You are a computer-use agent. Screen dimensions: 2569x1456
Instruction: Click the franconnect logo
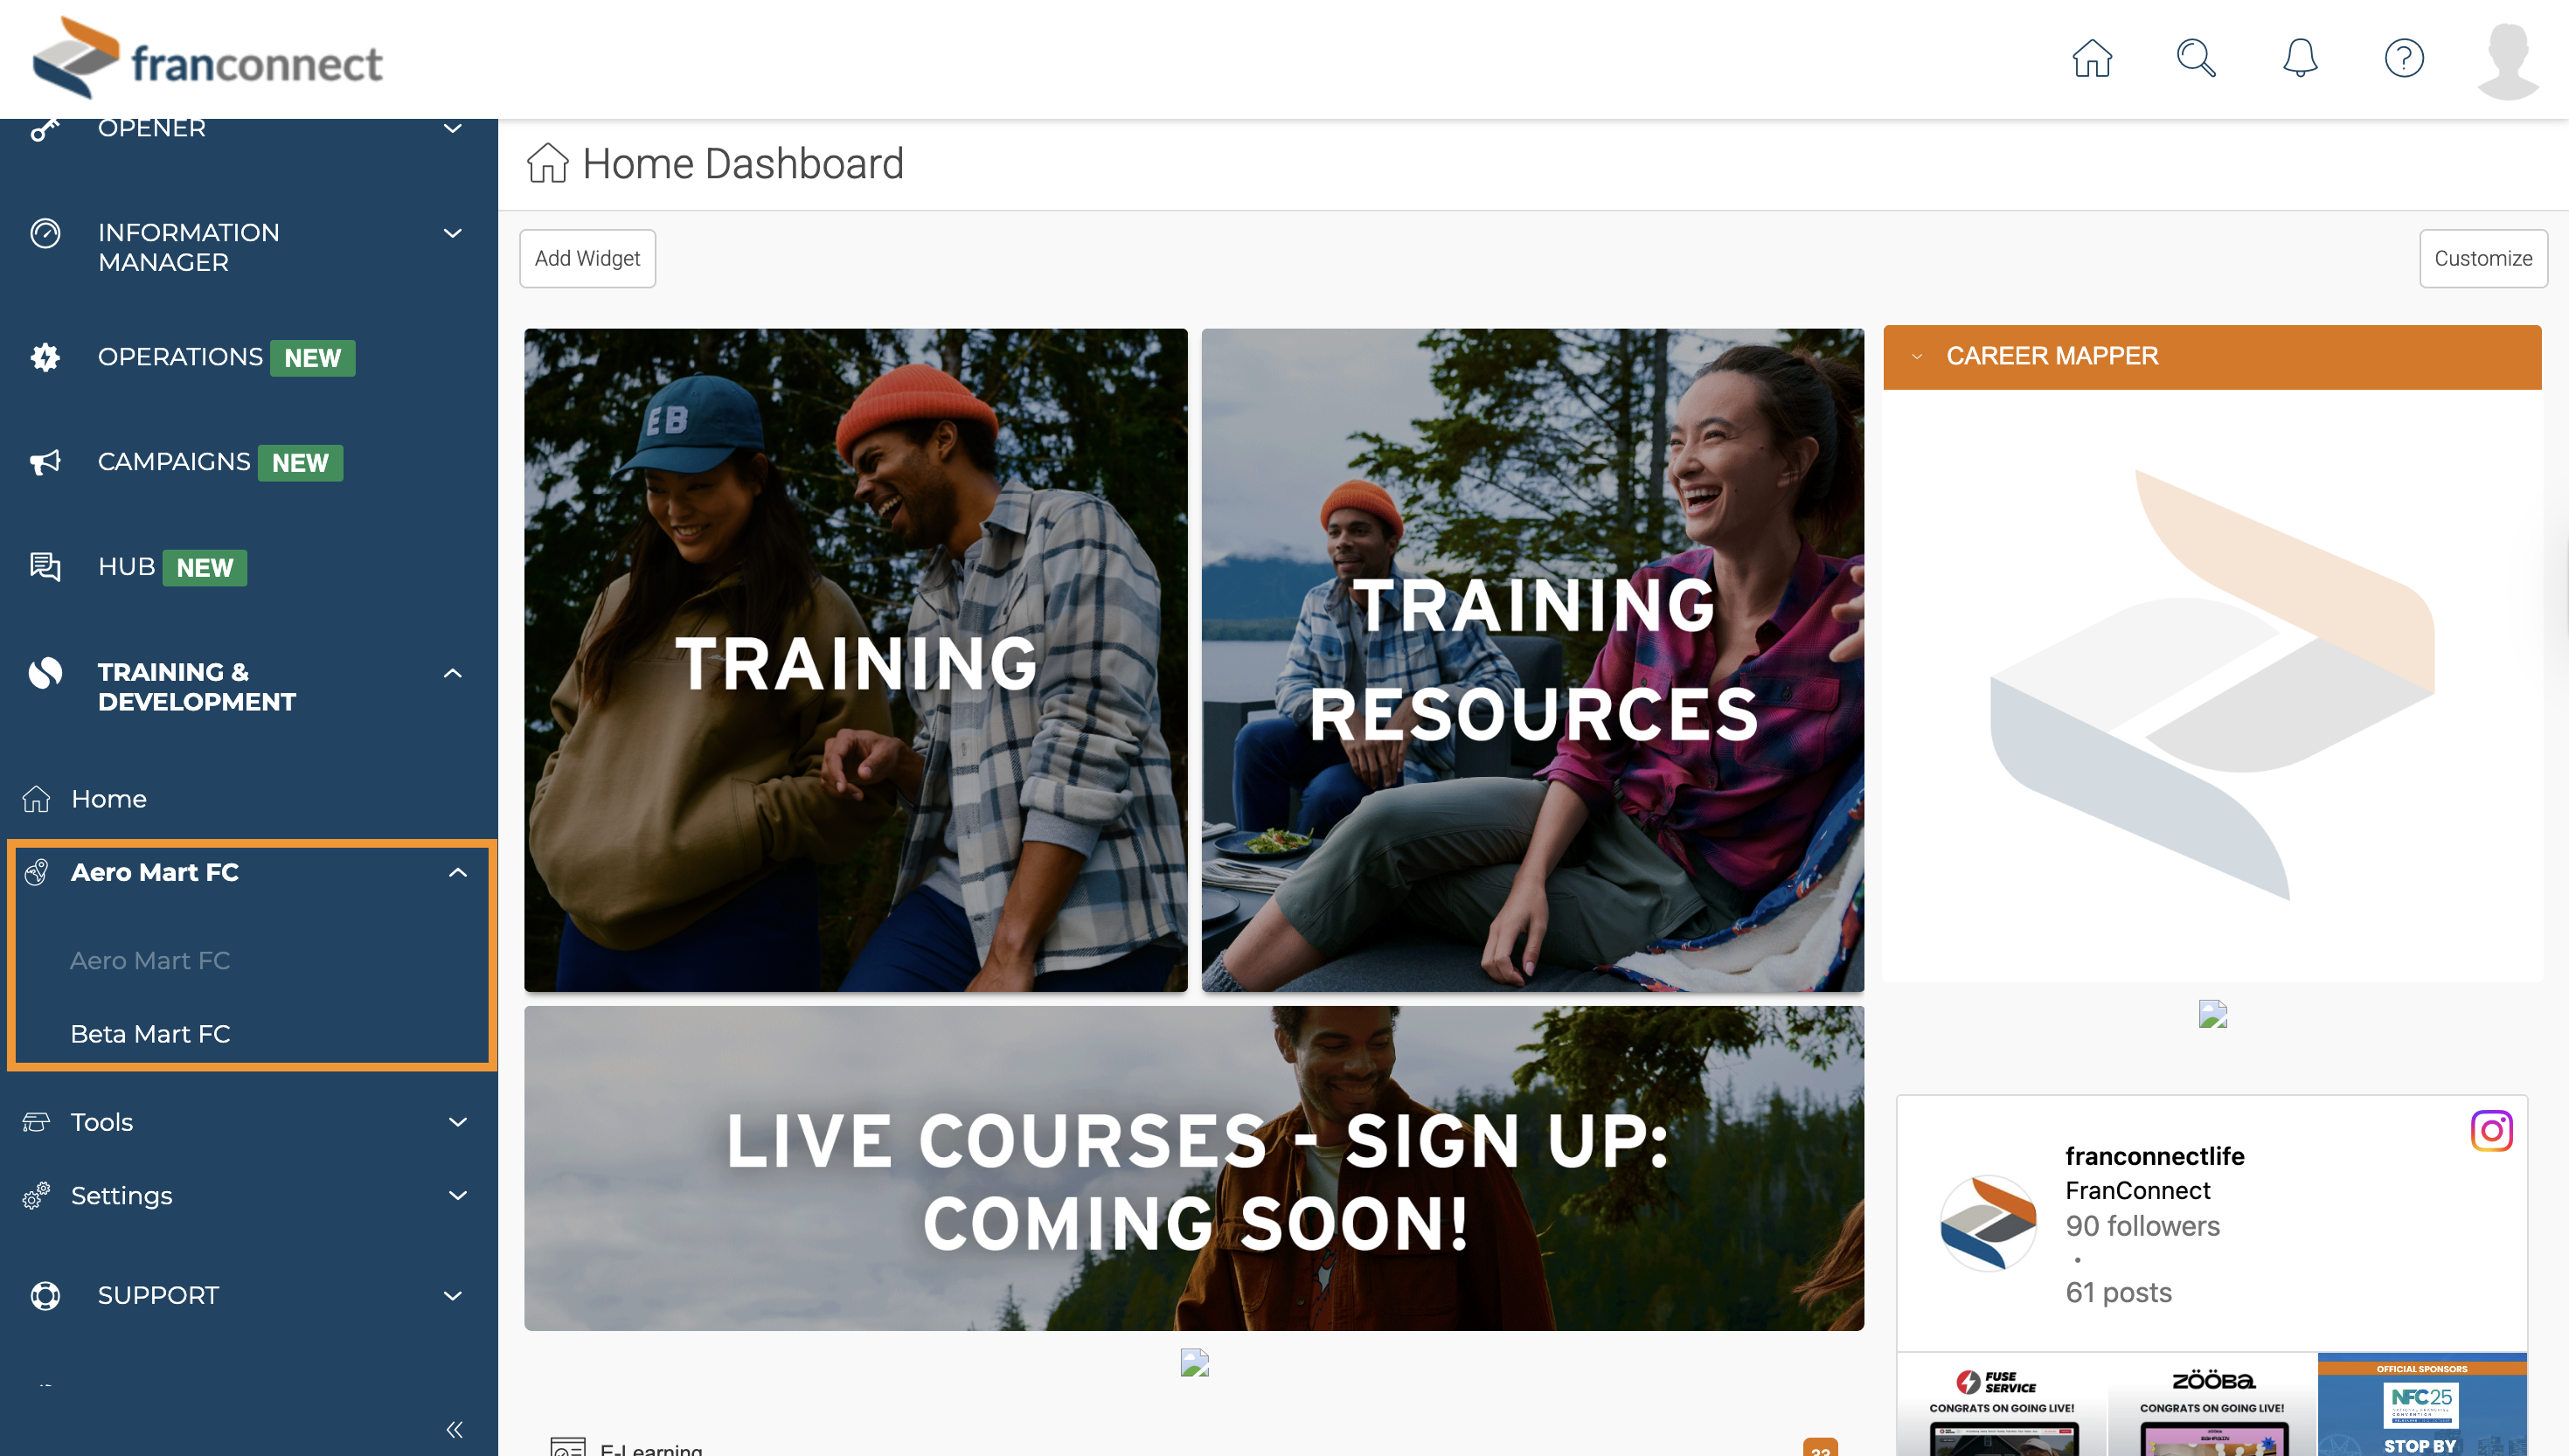point(207,58)
